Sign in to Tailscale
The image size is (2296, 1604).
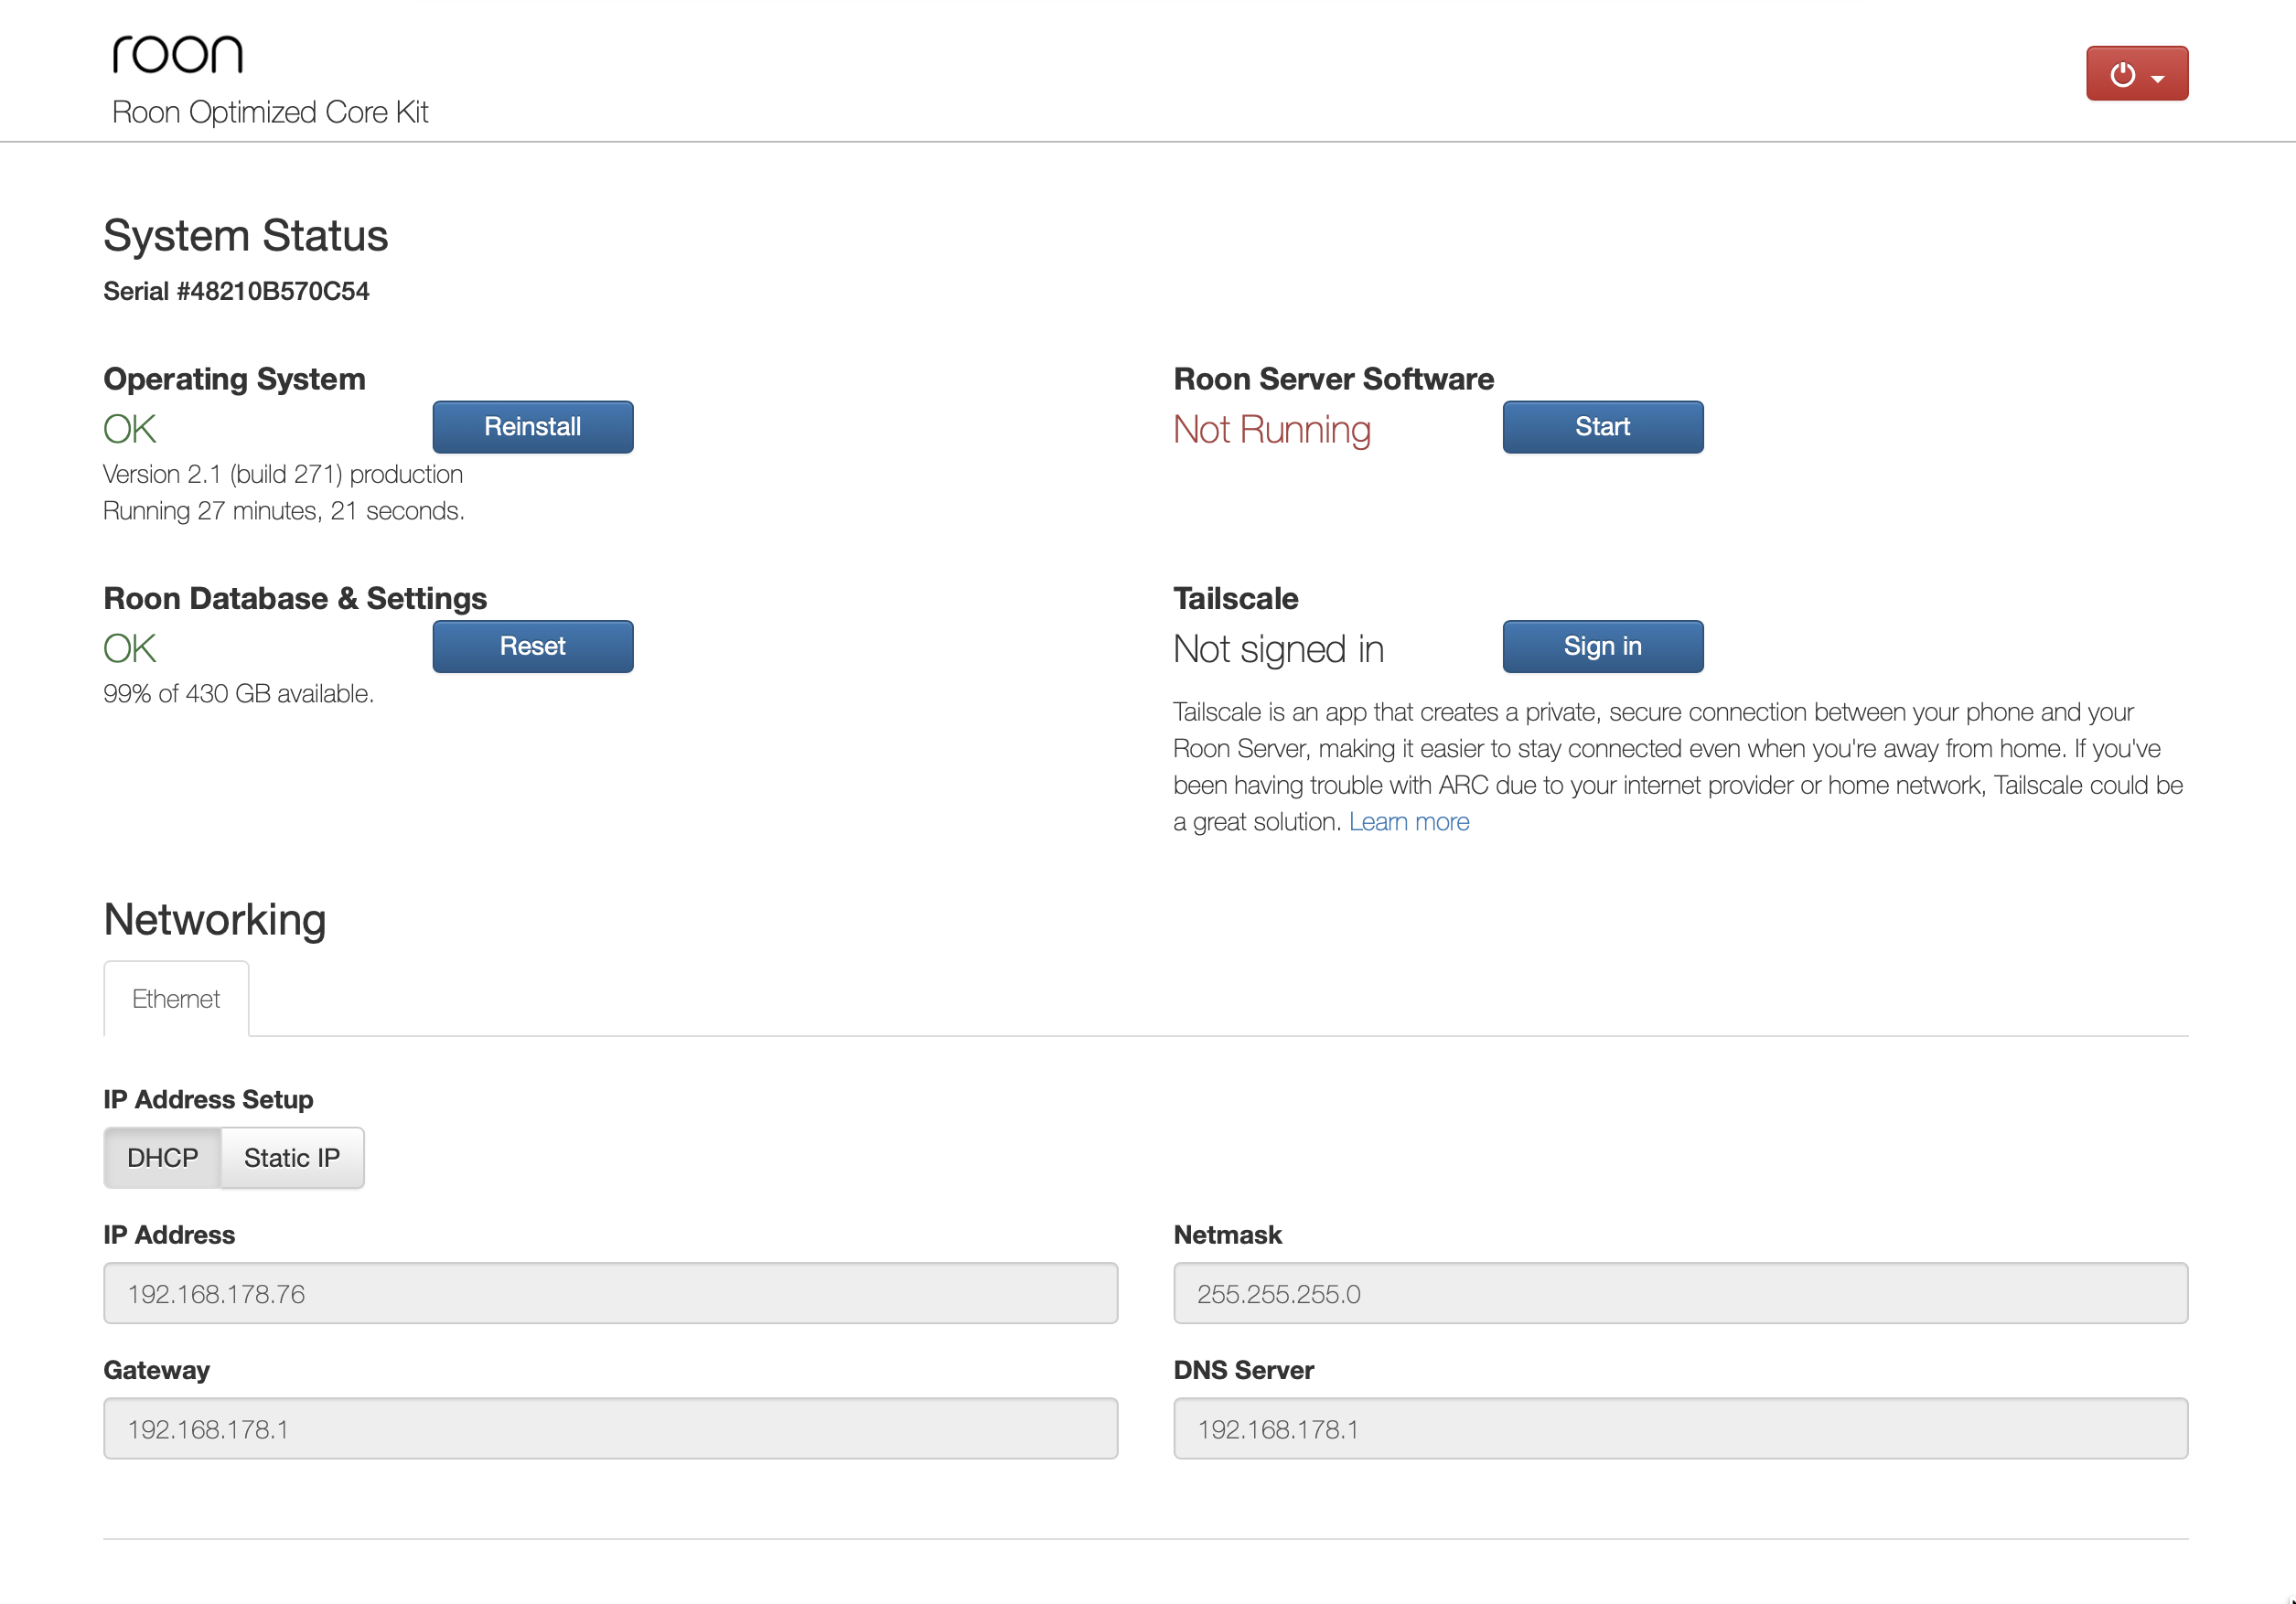1602,646
